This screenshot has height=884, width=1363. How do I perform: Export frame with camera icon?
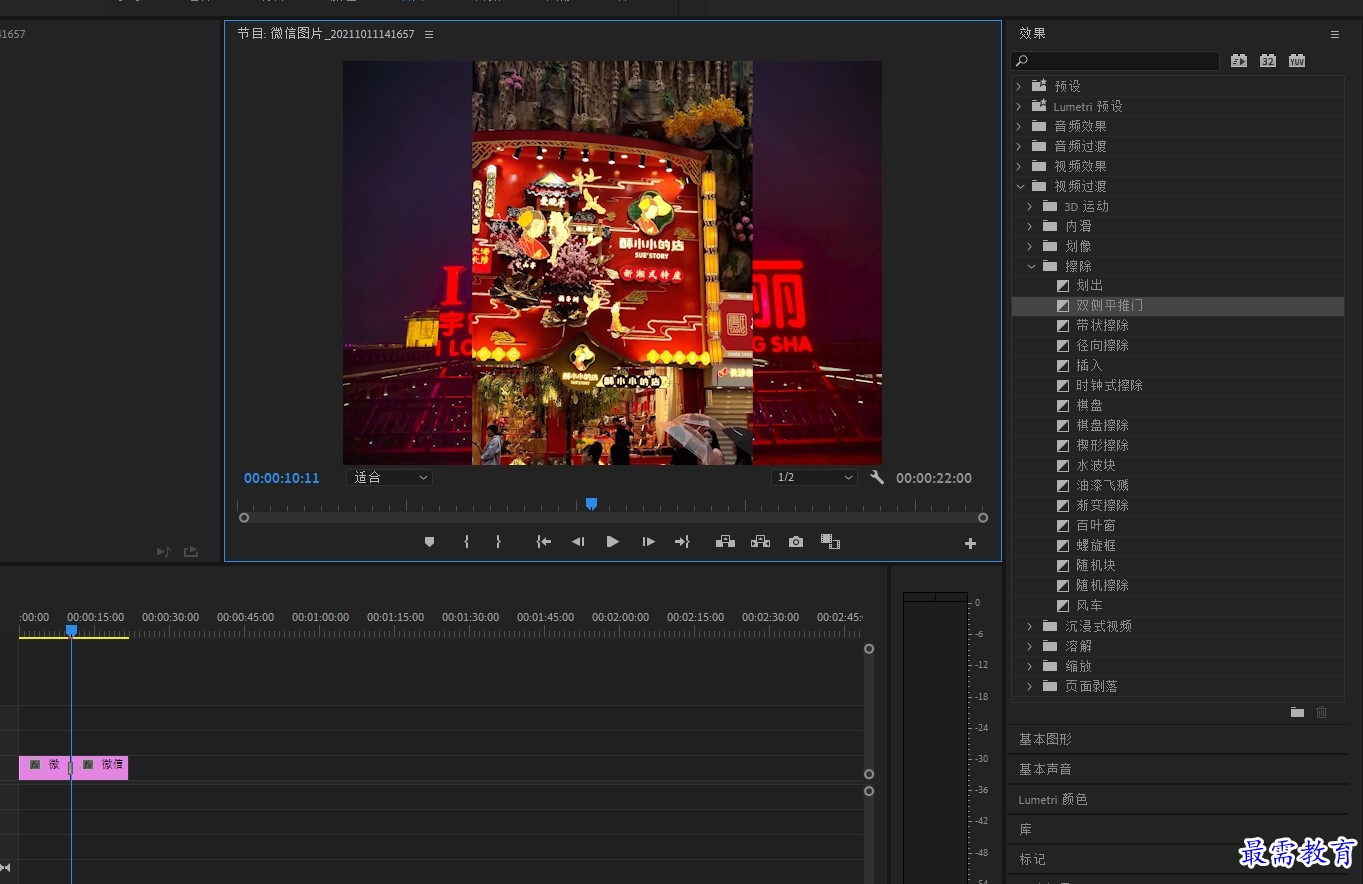(x=796, y=542)
